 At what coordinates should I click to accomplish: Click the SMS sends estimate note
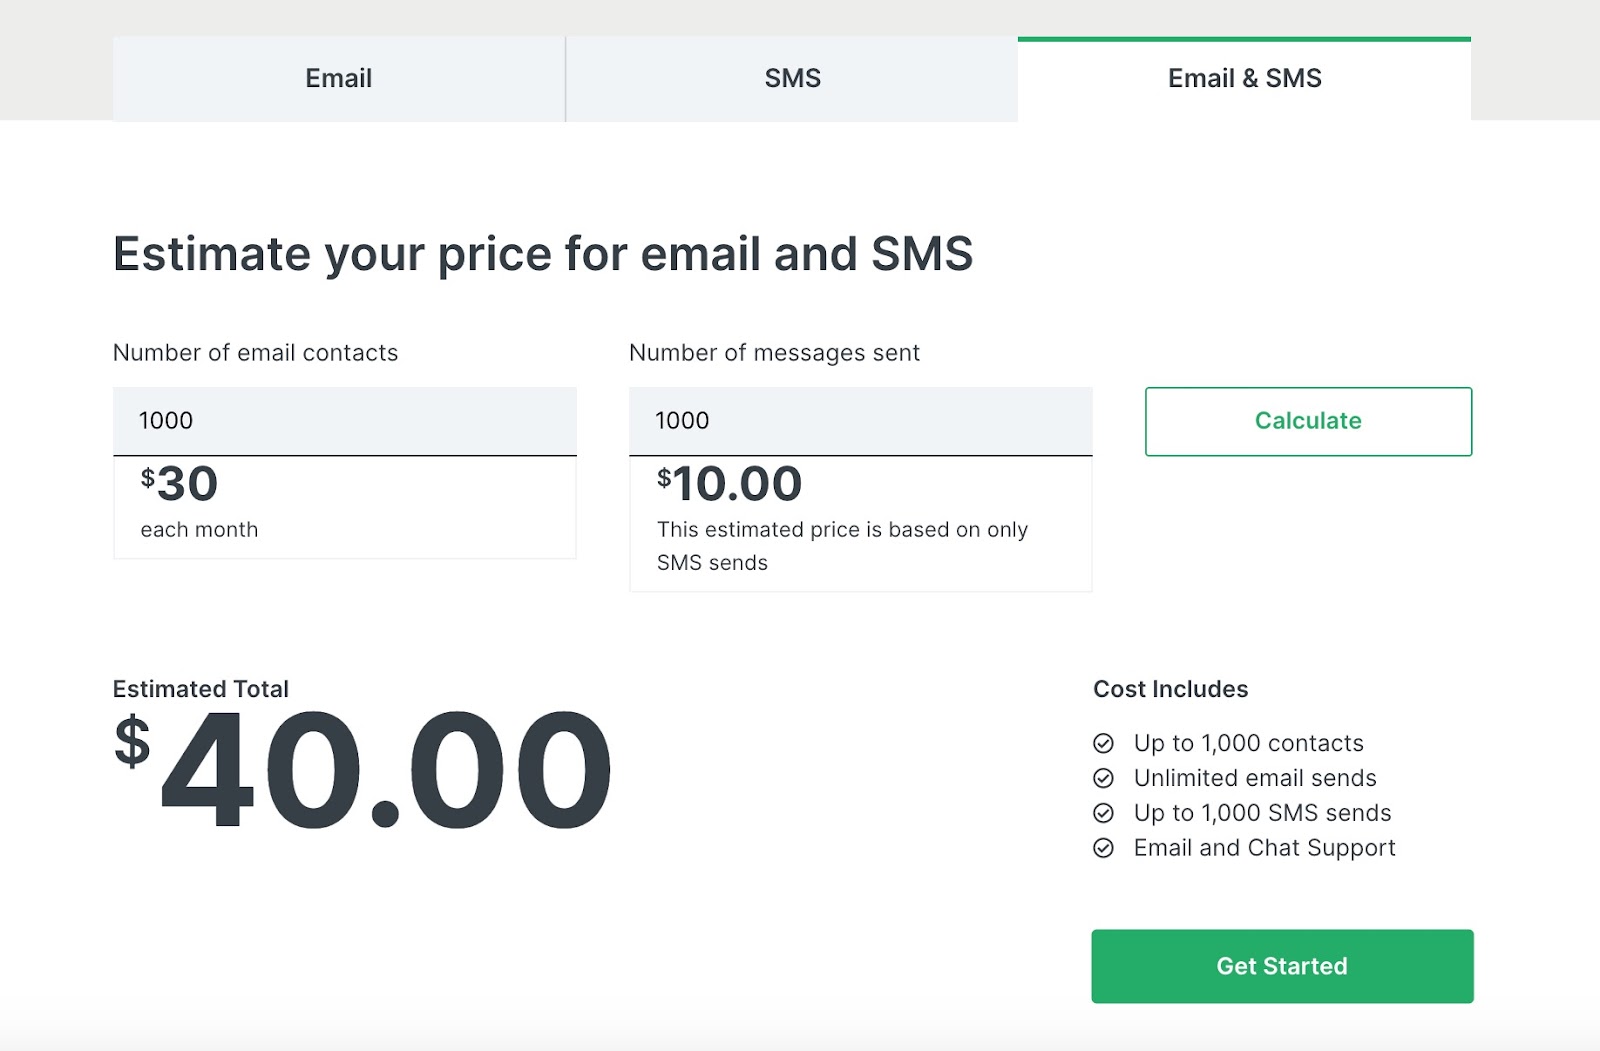point(841,546)
